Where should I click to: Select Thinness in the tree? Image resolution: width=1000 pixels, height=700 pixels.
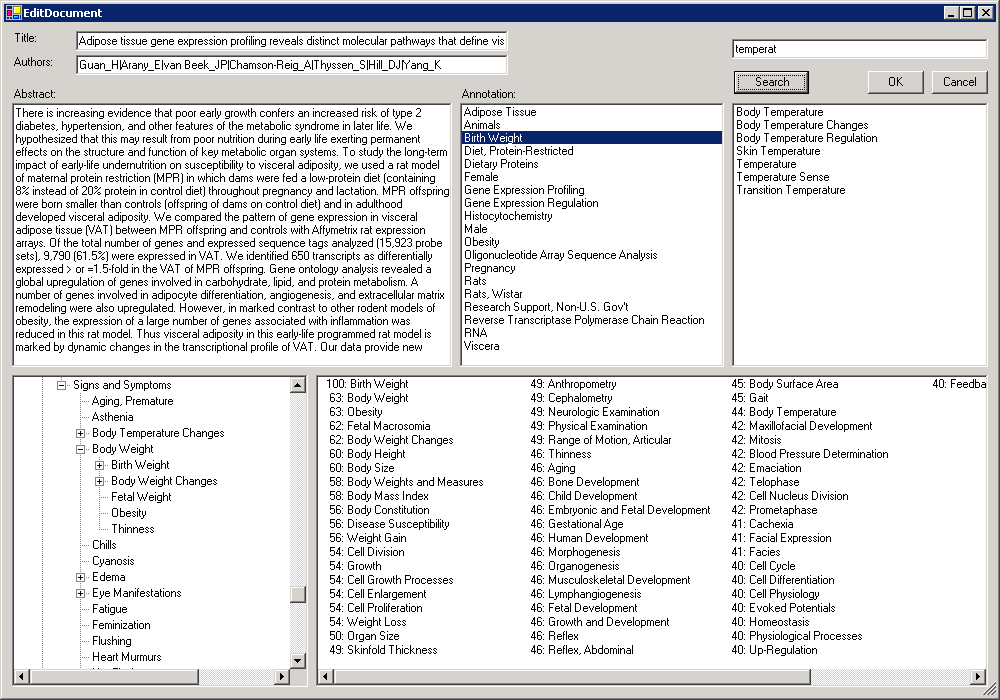pyautogui.click(x=133, y=529)
